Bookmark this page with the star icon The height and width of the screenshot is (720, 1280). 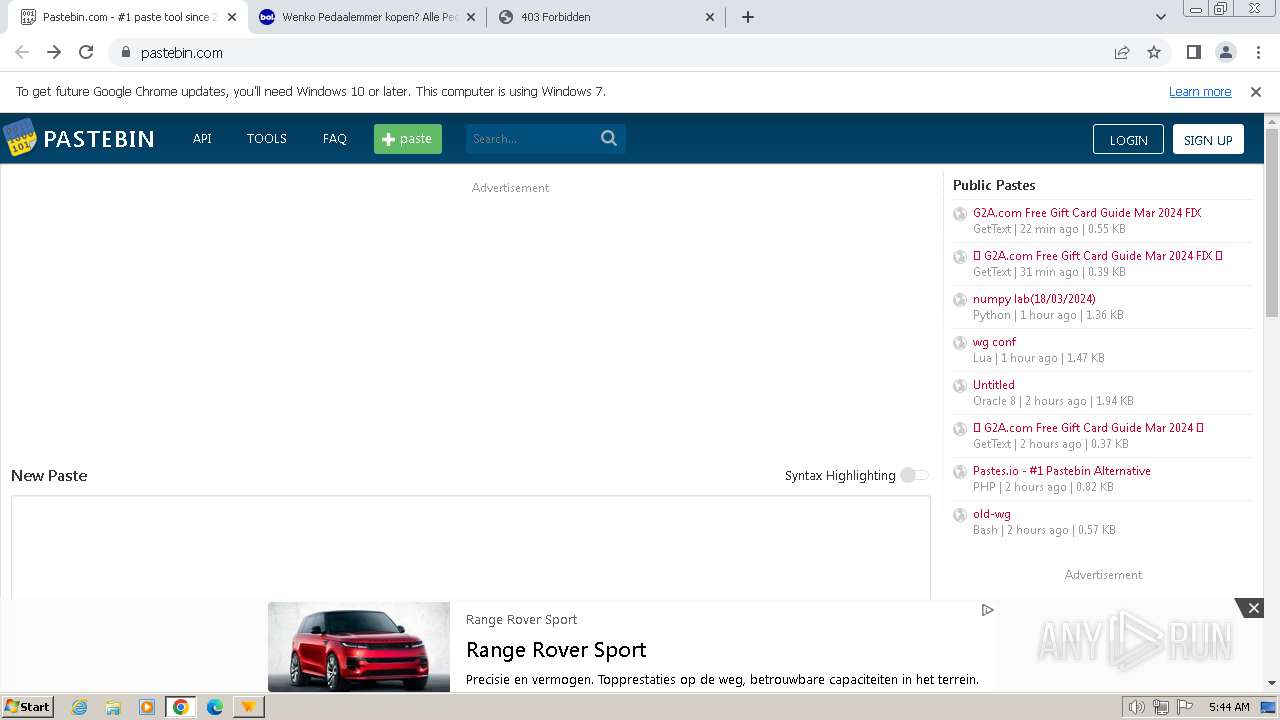pos(1154,52)
